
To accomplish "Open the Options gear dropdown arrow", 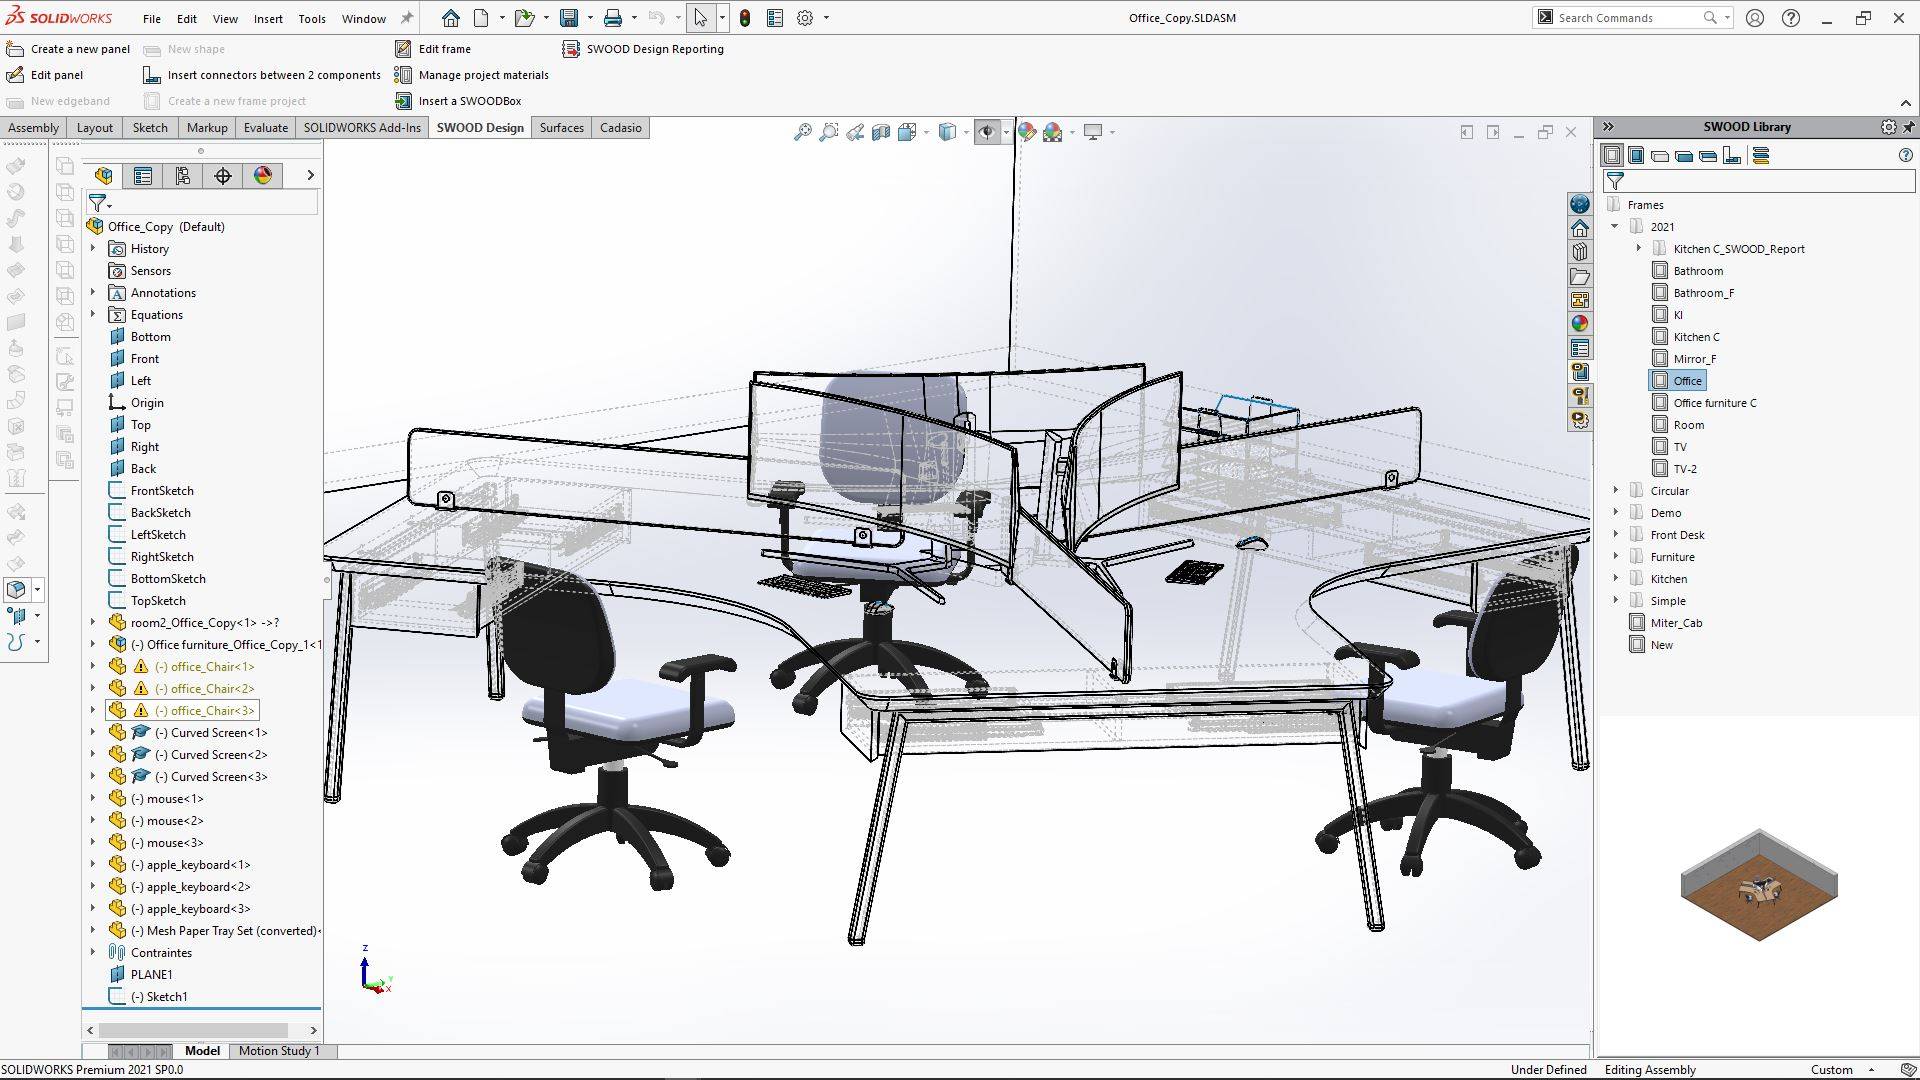I will tap(826, 18).
